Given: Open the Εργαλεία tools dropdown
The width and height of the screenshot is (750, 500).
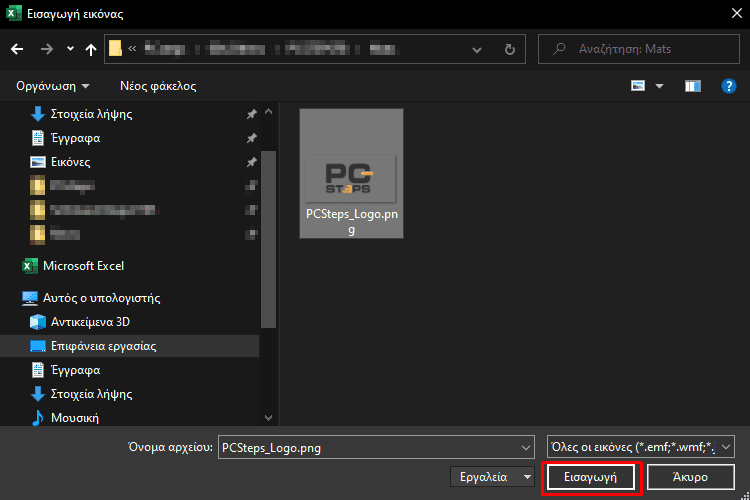Looking at the screenshot, I should 492,477.
